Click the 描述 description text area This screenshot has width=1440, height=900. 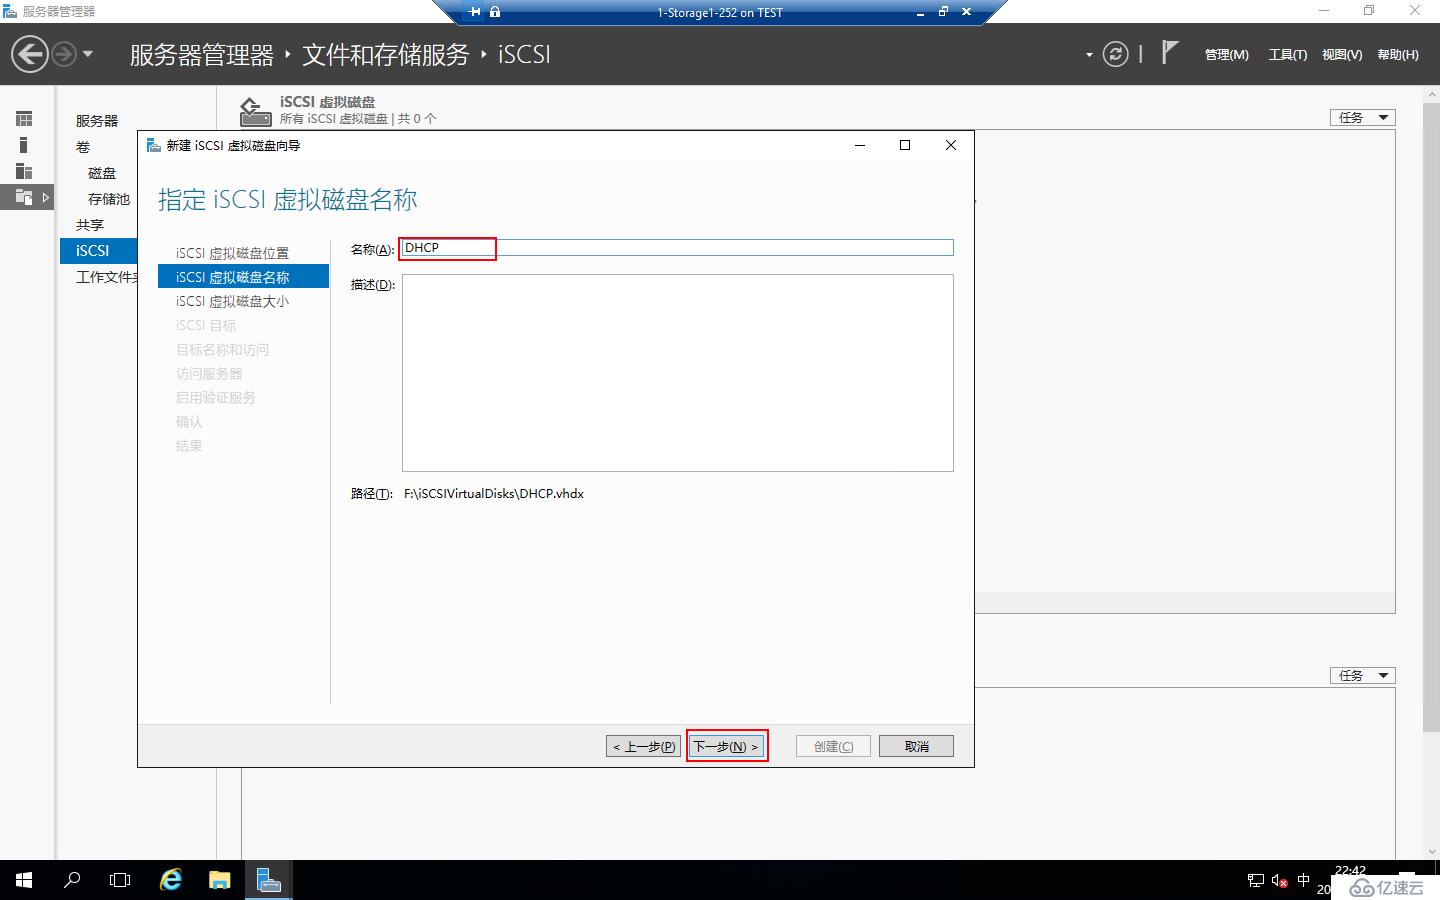click(x=678, y=373)
